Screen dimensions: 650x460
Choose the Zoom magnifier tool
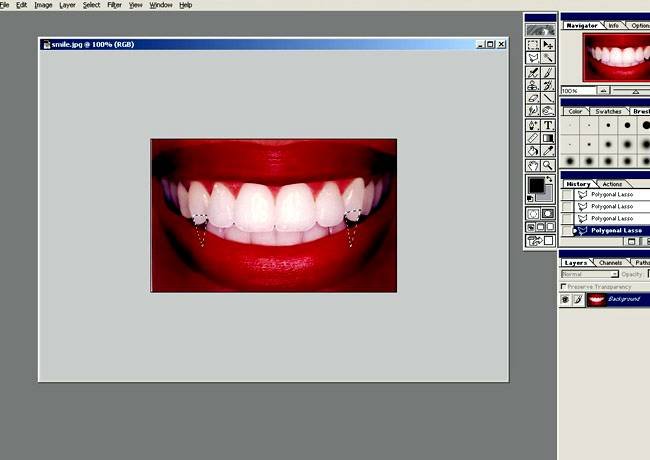point(548,164)
